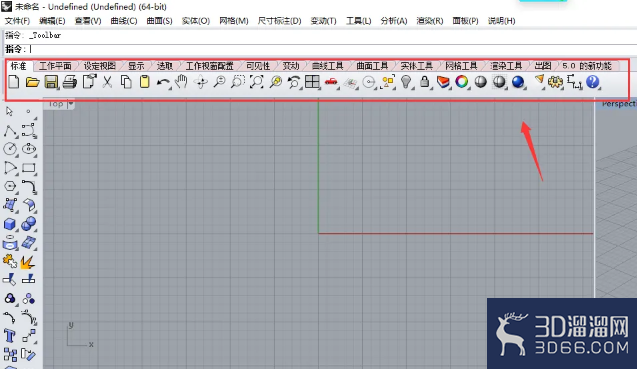637x369 pixels.
Task: Click the Set CPlane icon
Action: tap(350, 83)
